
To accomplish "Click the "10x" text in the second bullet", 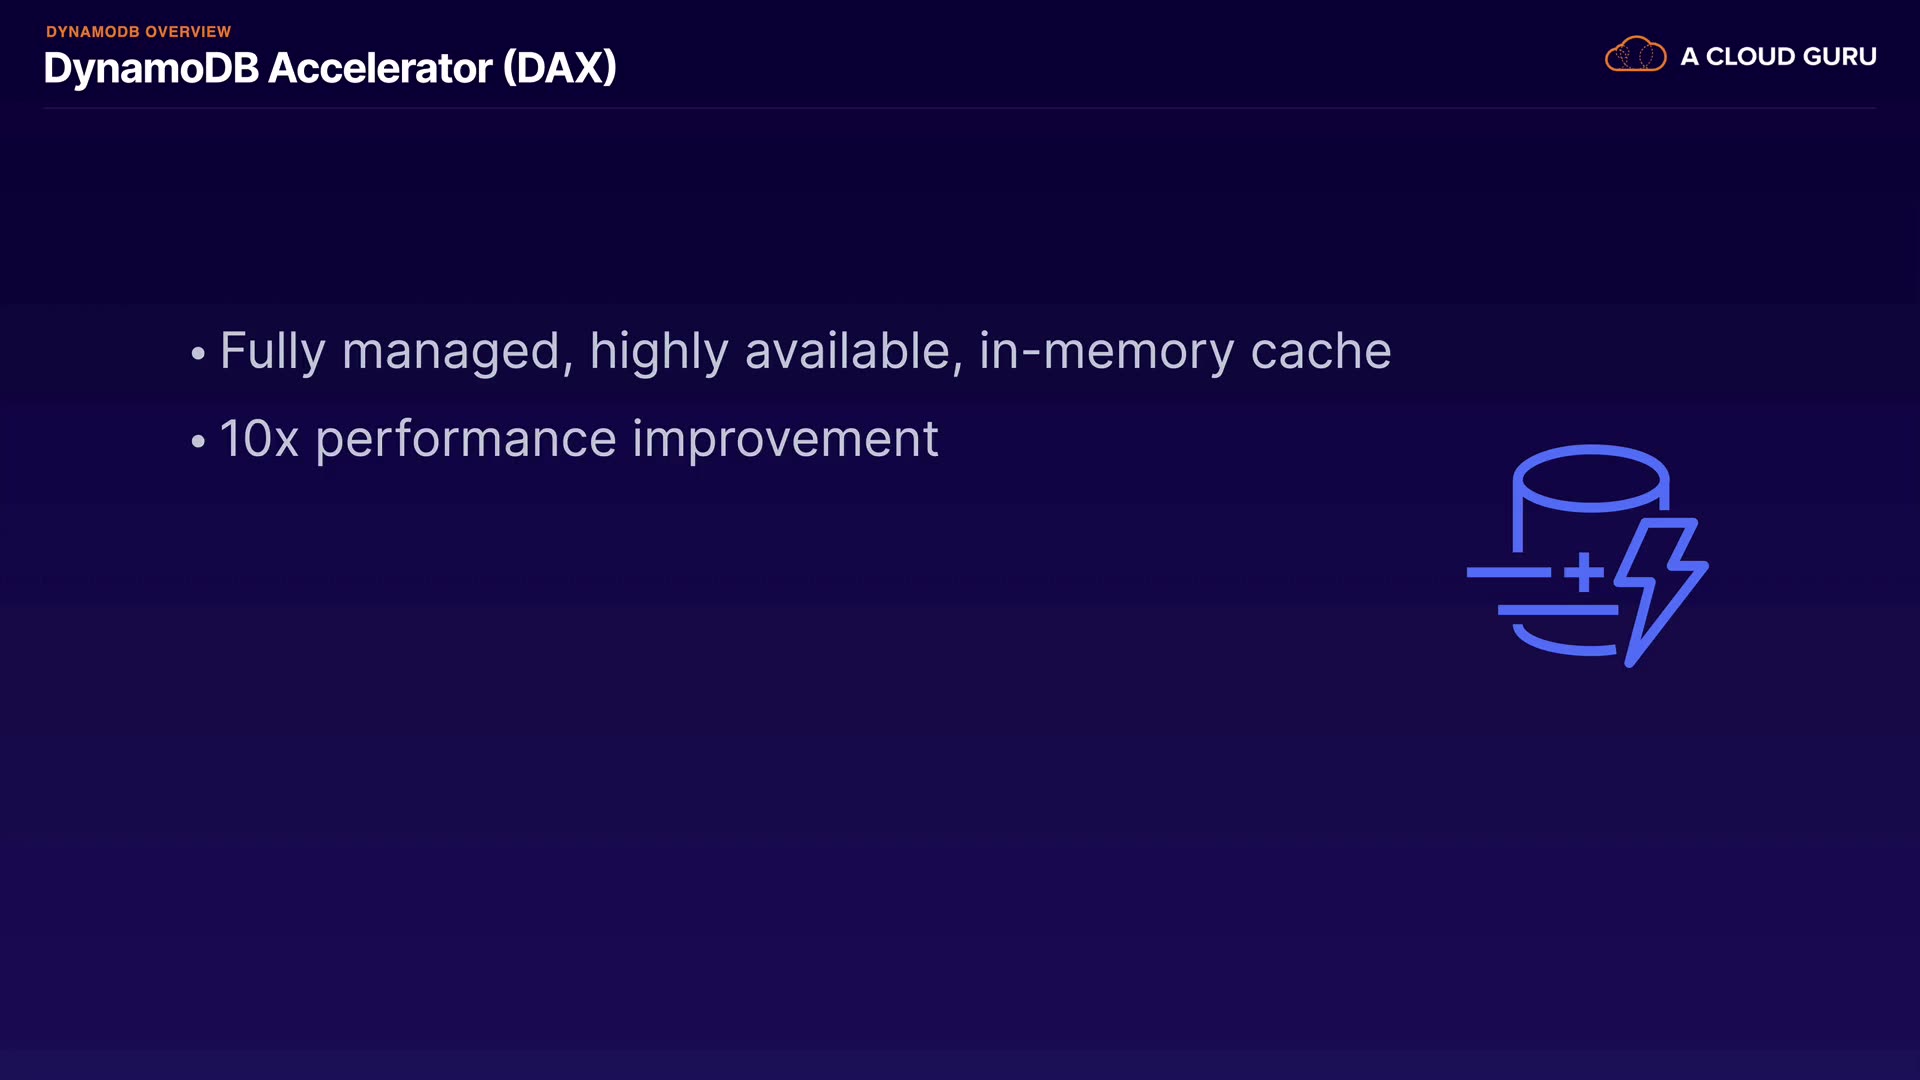I will (259, 439).
